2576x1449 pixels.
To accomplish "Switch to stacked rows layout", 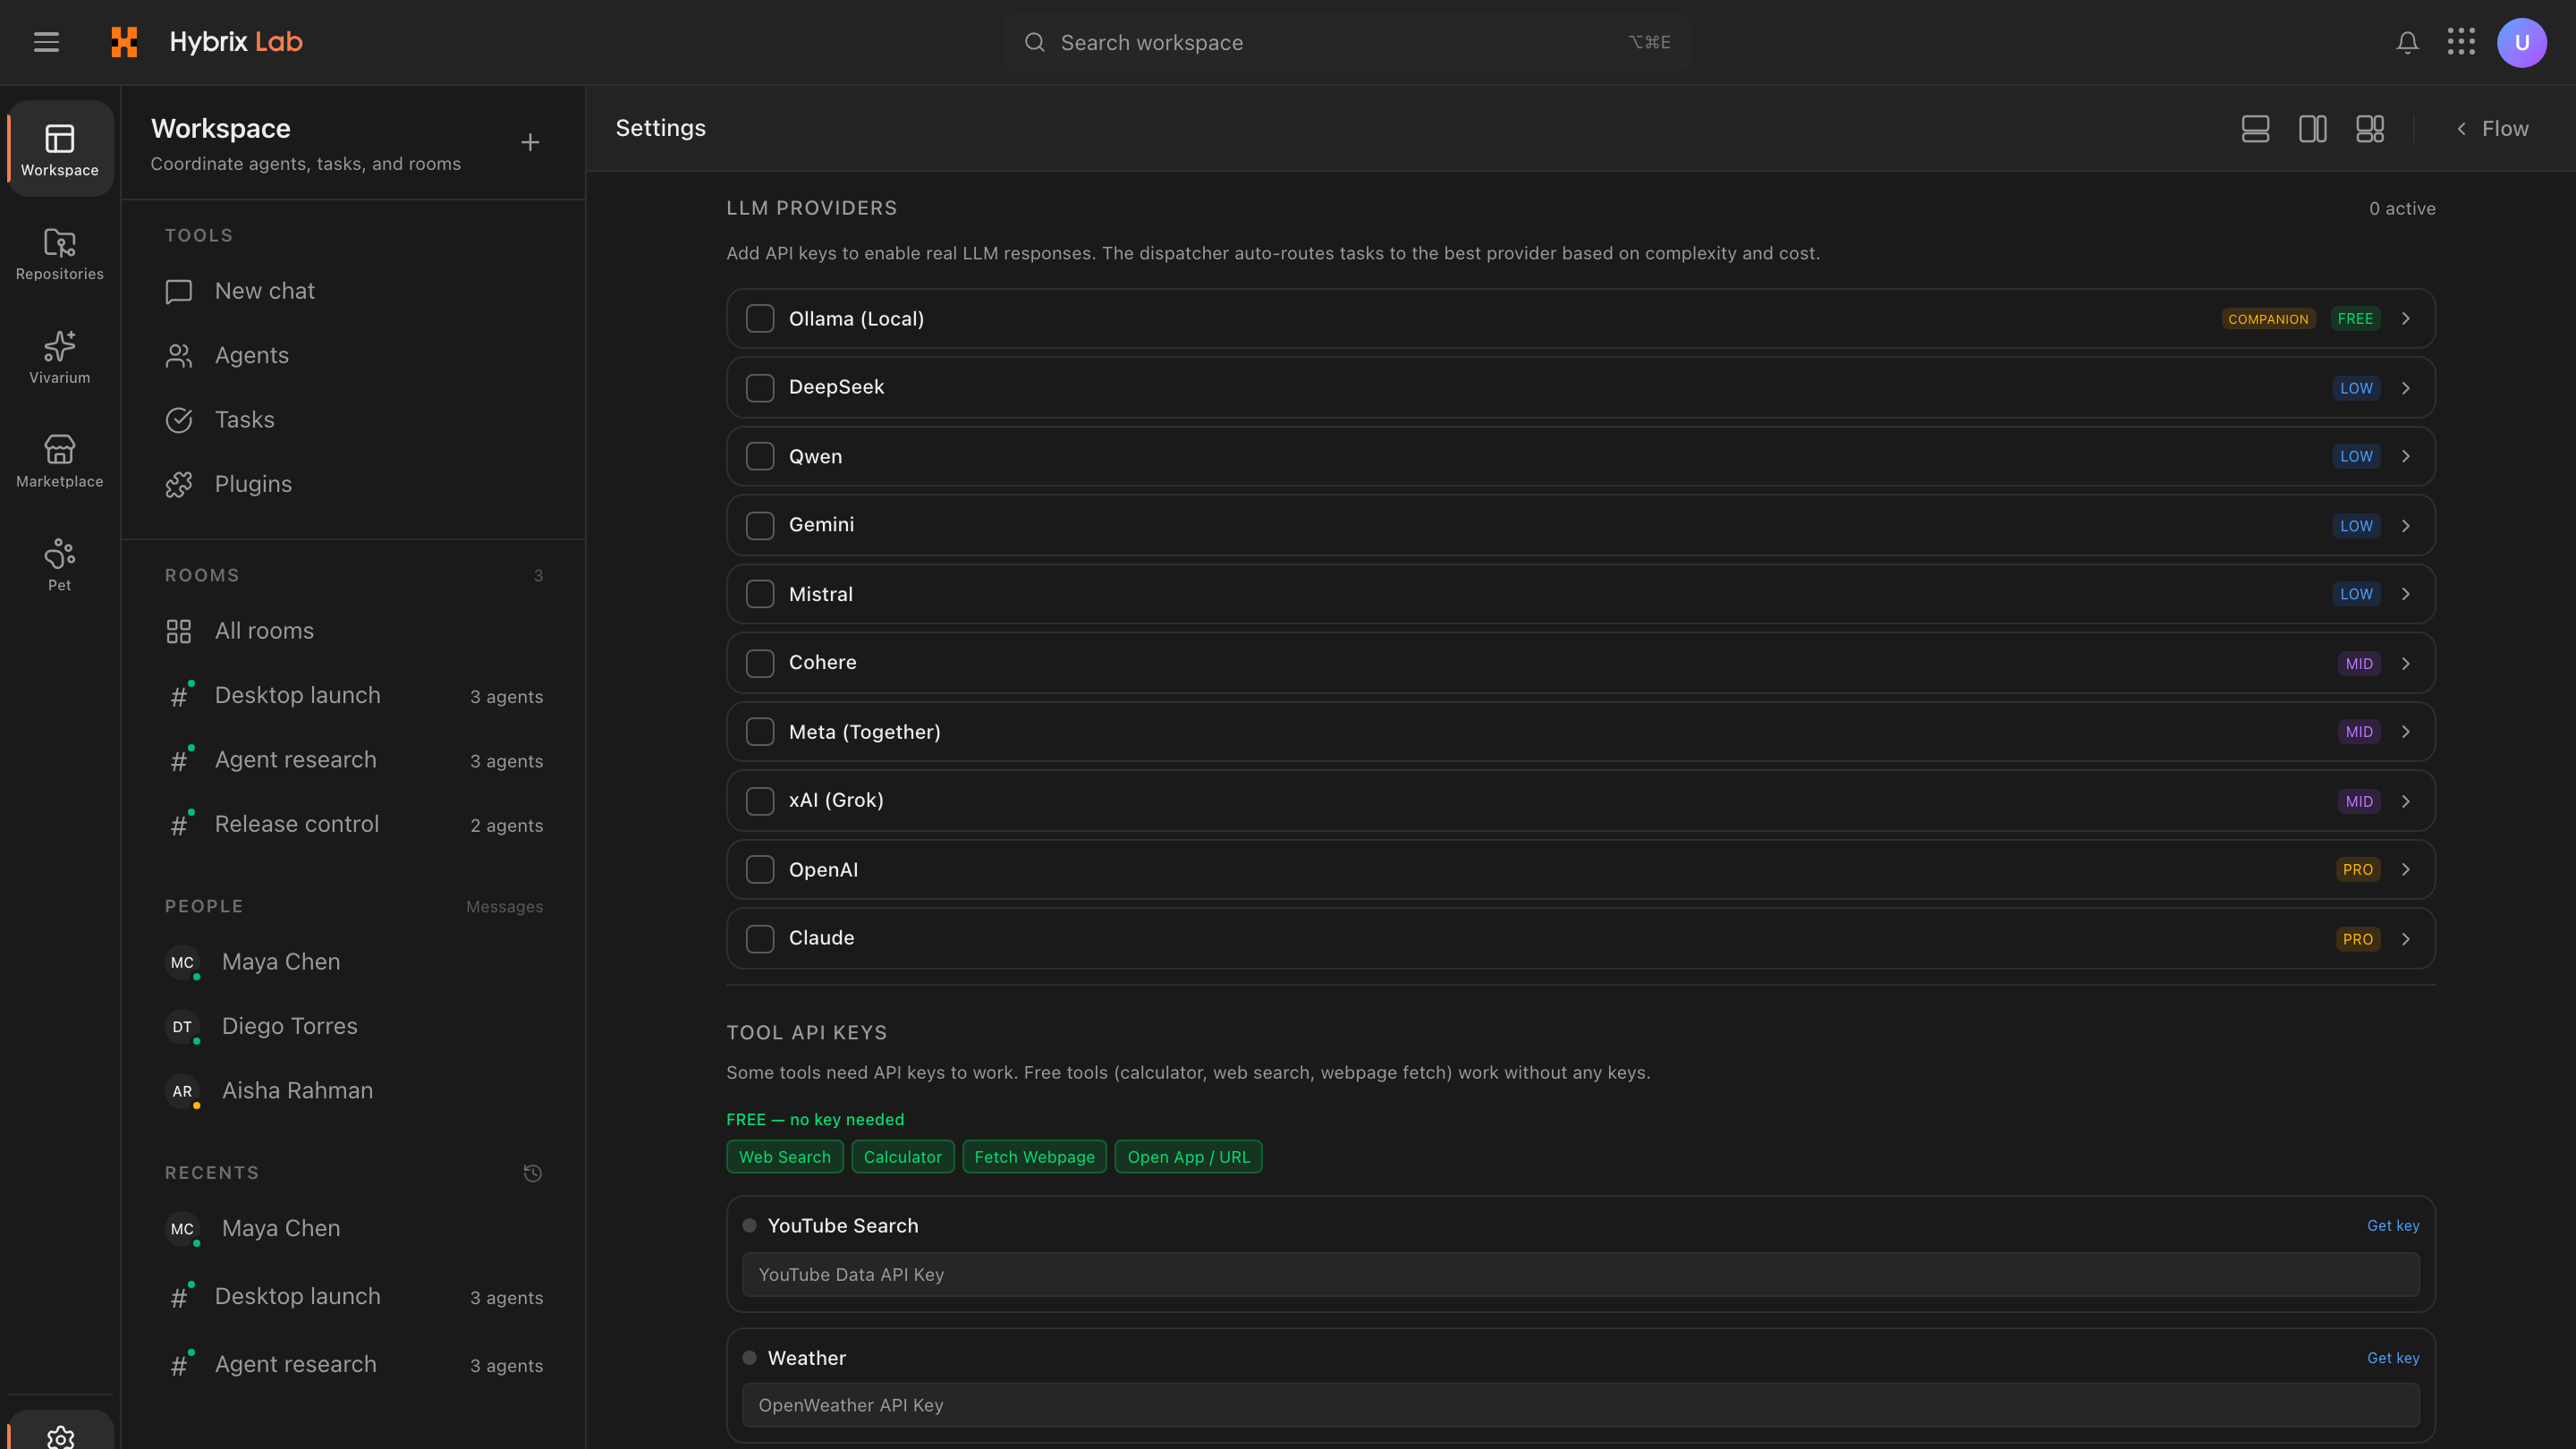I will click(2255, 128).
